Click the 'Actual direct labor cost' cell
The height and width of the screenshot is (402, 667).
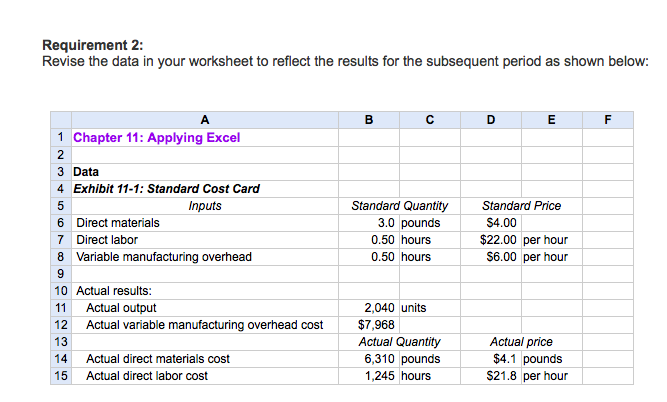pos(205,376)
